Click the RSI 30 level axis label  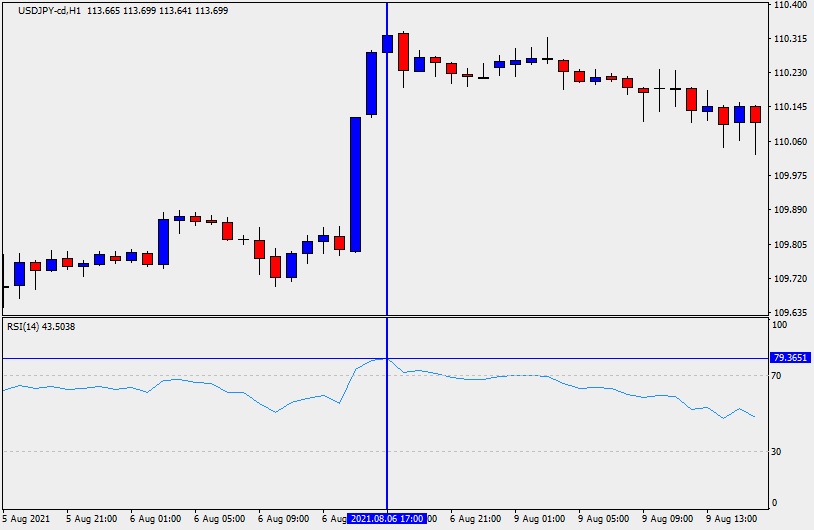click(x=776, y=452)
